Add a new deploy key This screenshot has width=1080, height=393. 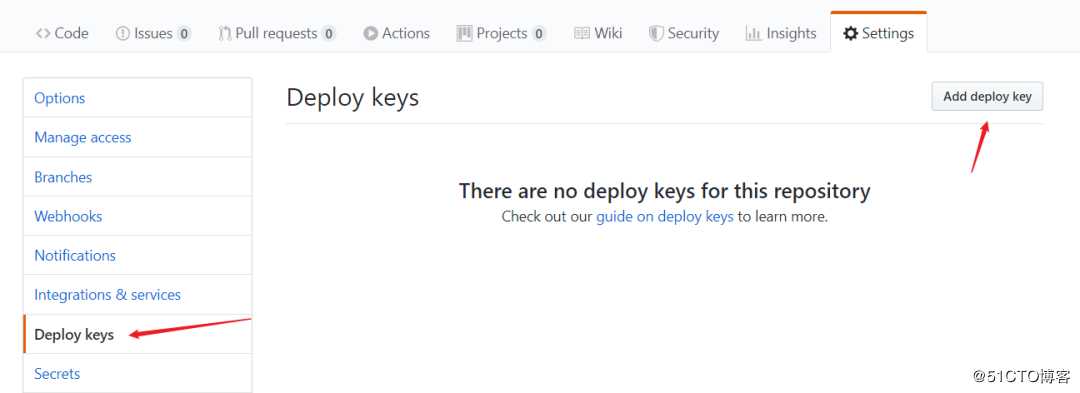(987, 96)
